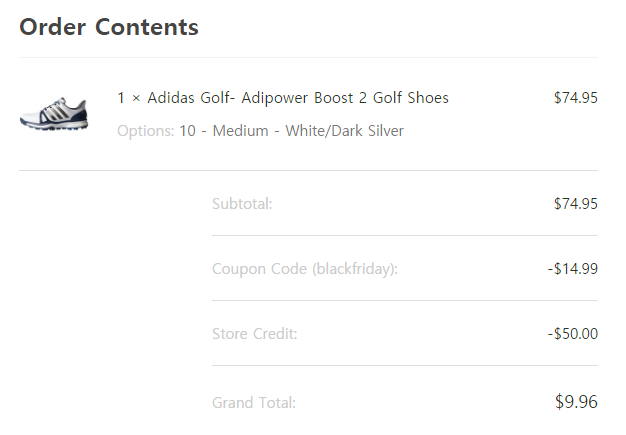Click the "Grand Total:" label
The image size is (626, 435).
tap(254, 403)
